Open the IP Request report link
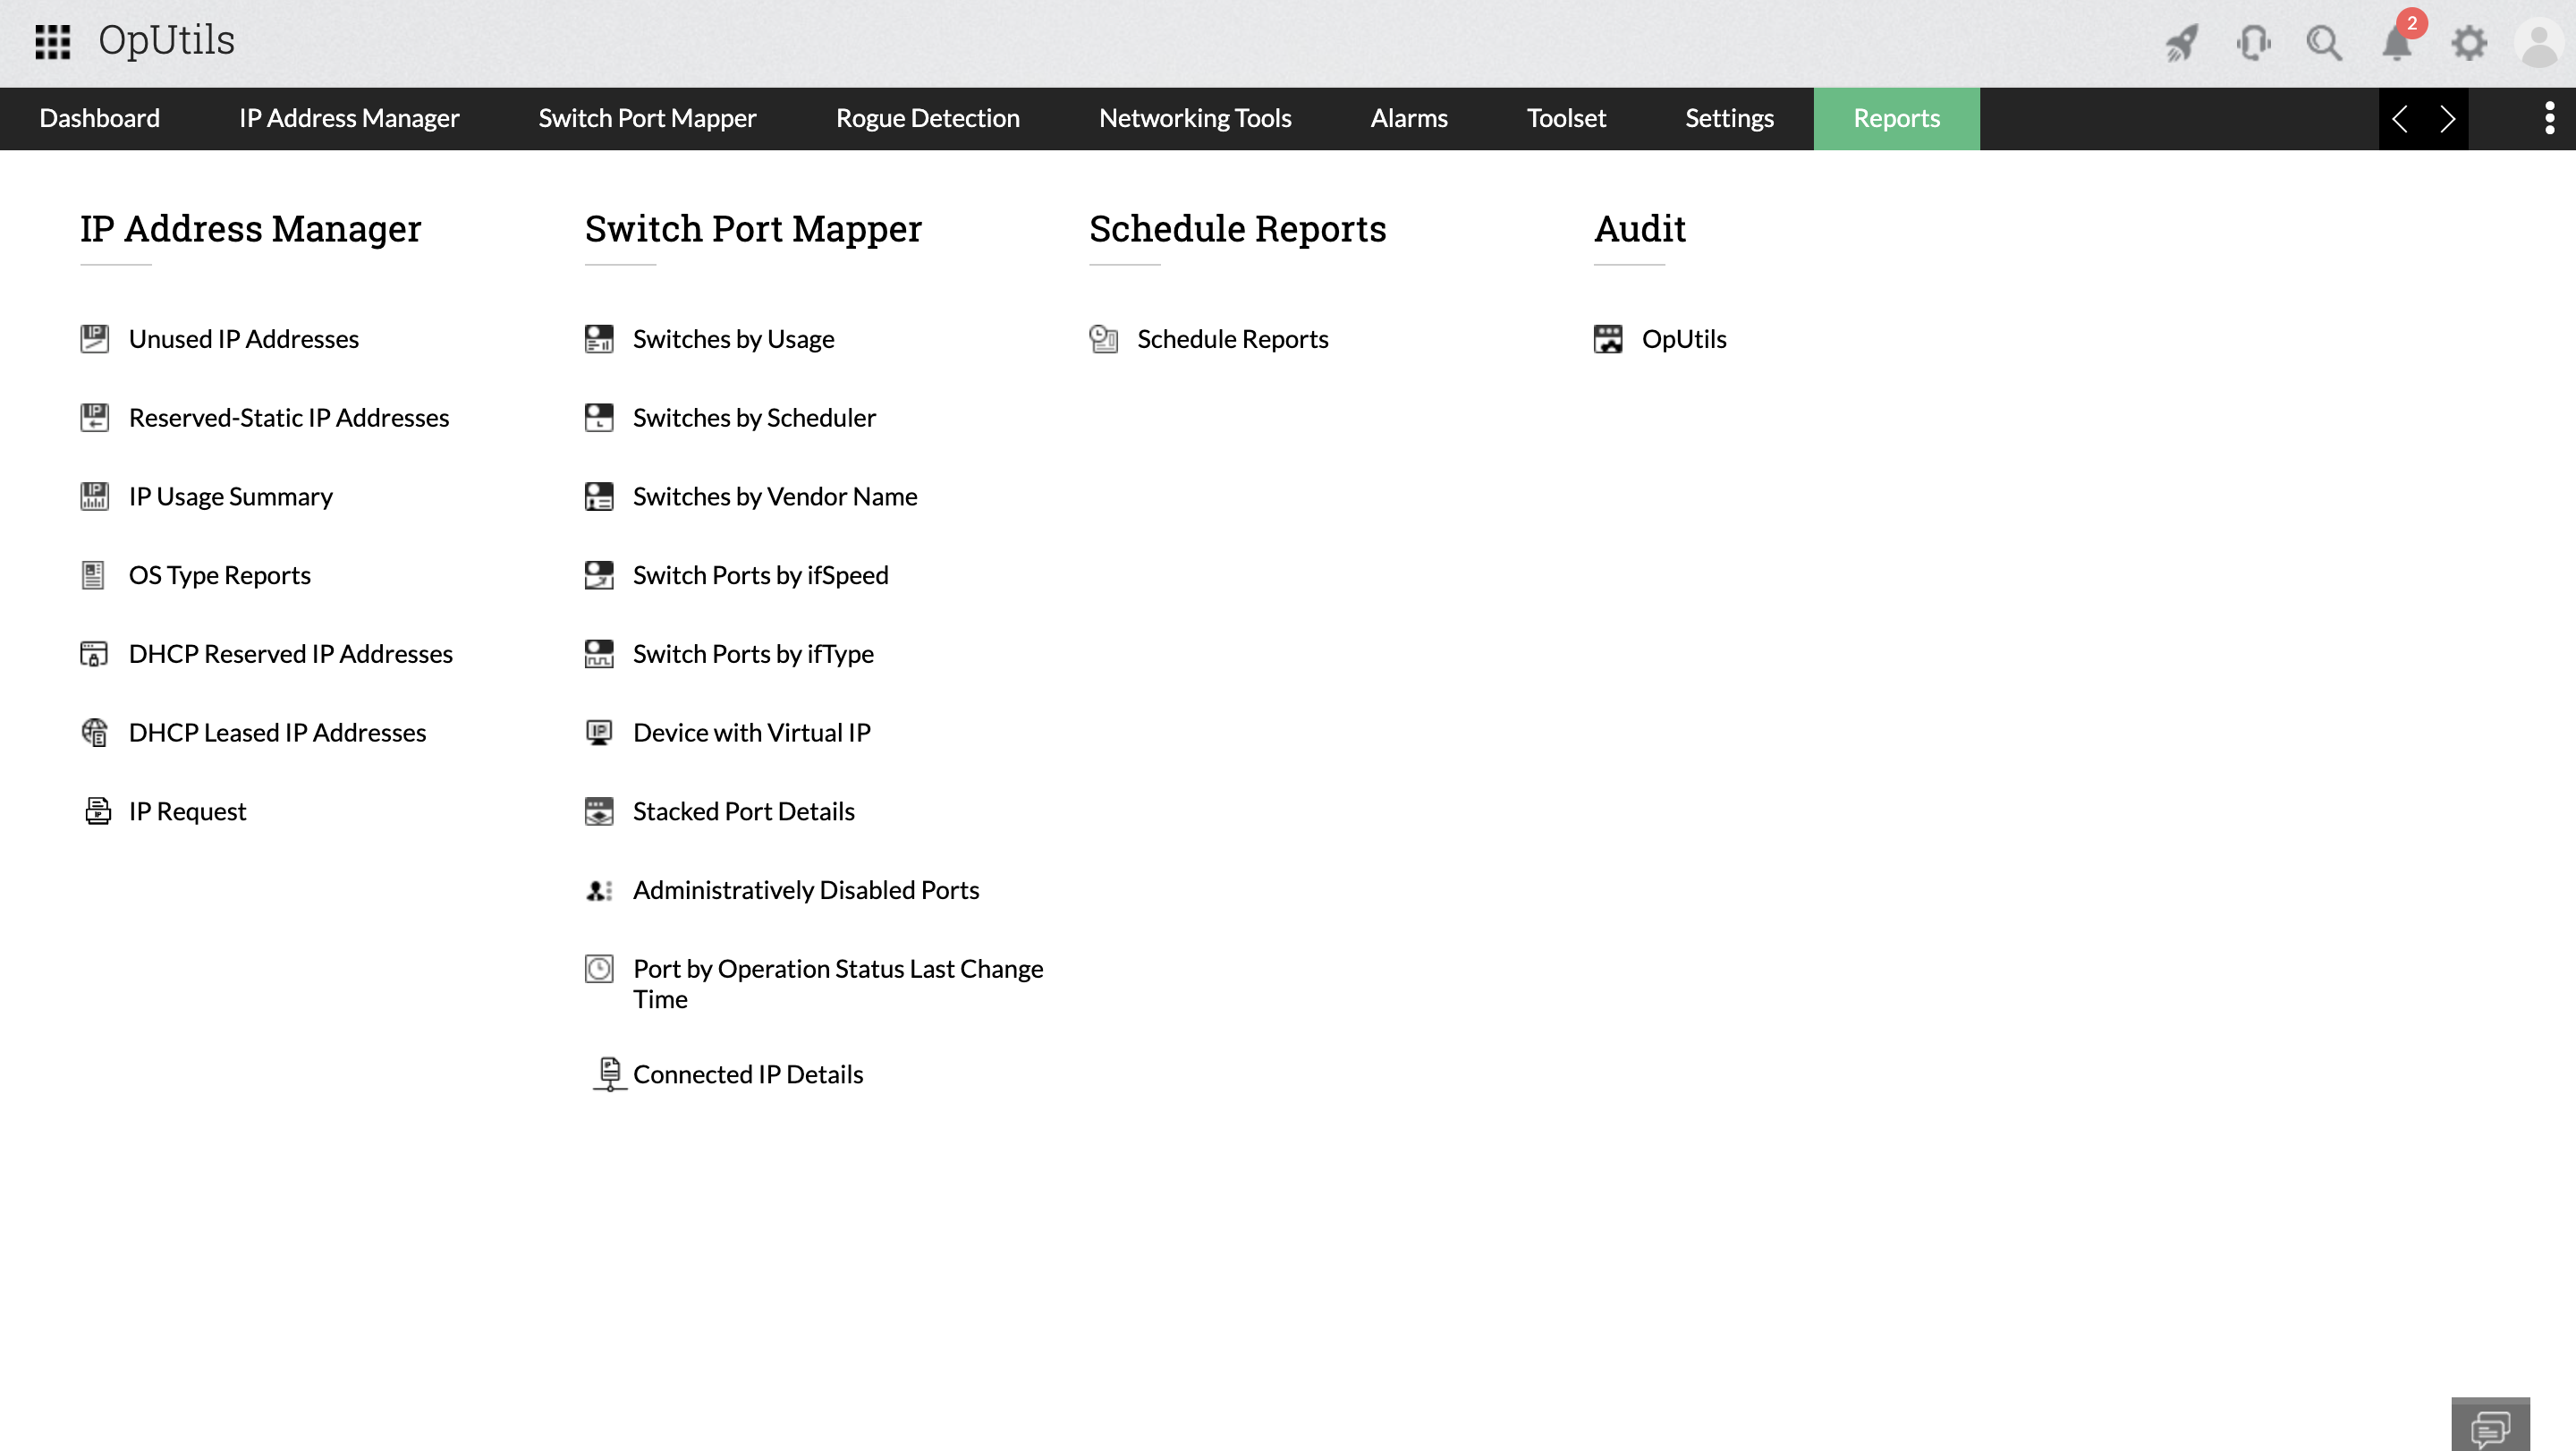 coord(188,810)
